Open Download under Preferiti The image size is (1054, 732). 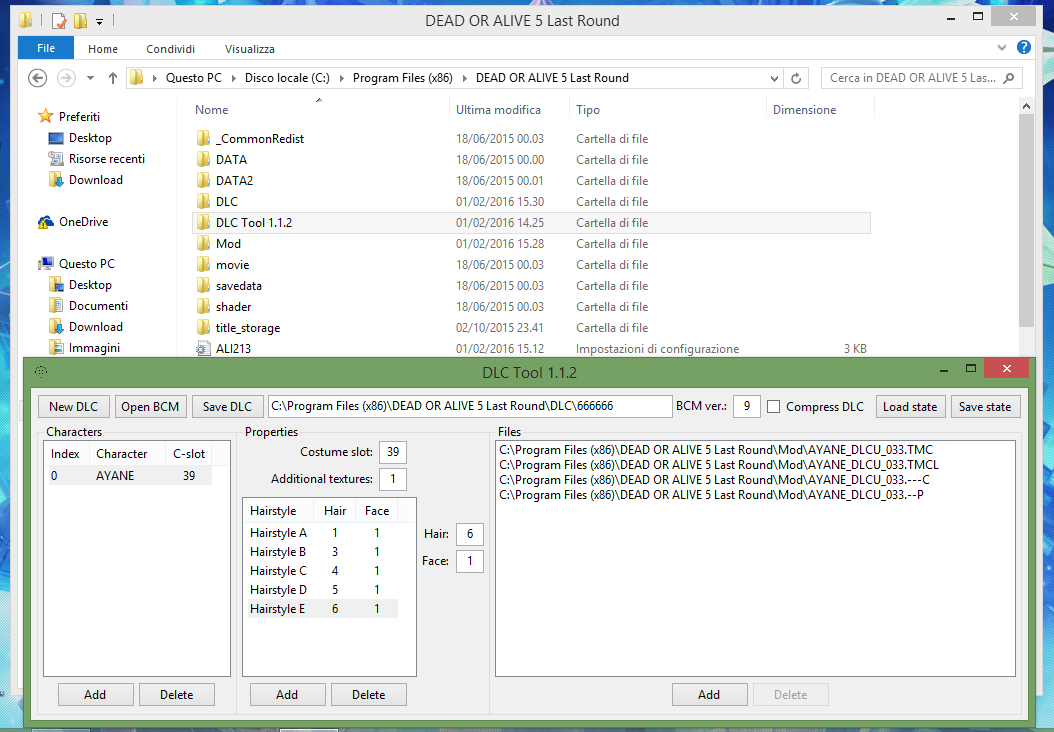(95, 179)
